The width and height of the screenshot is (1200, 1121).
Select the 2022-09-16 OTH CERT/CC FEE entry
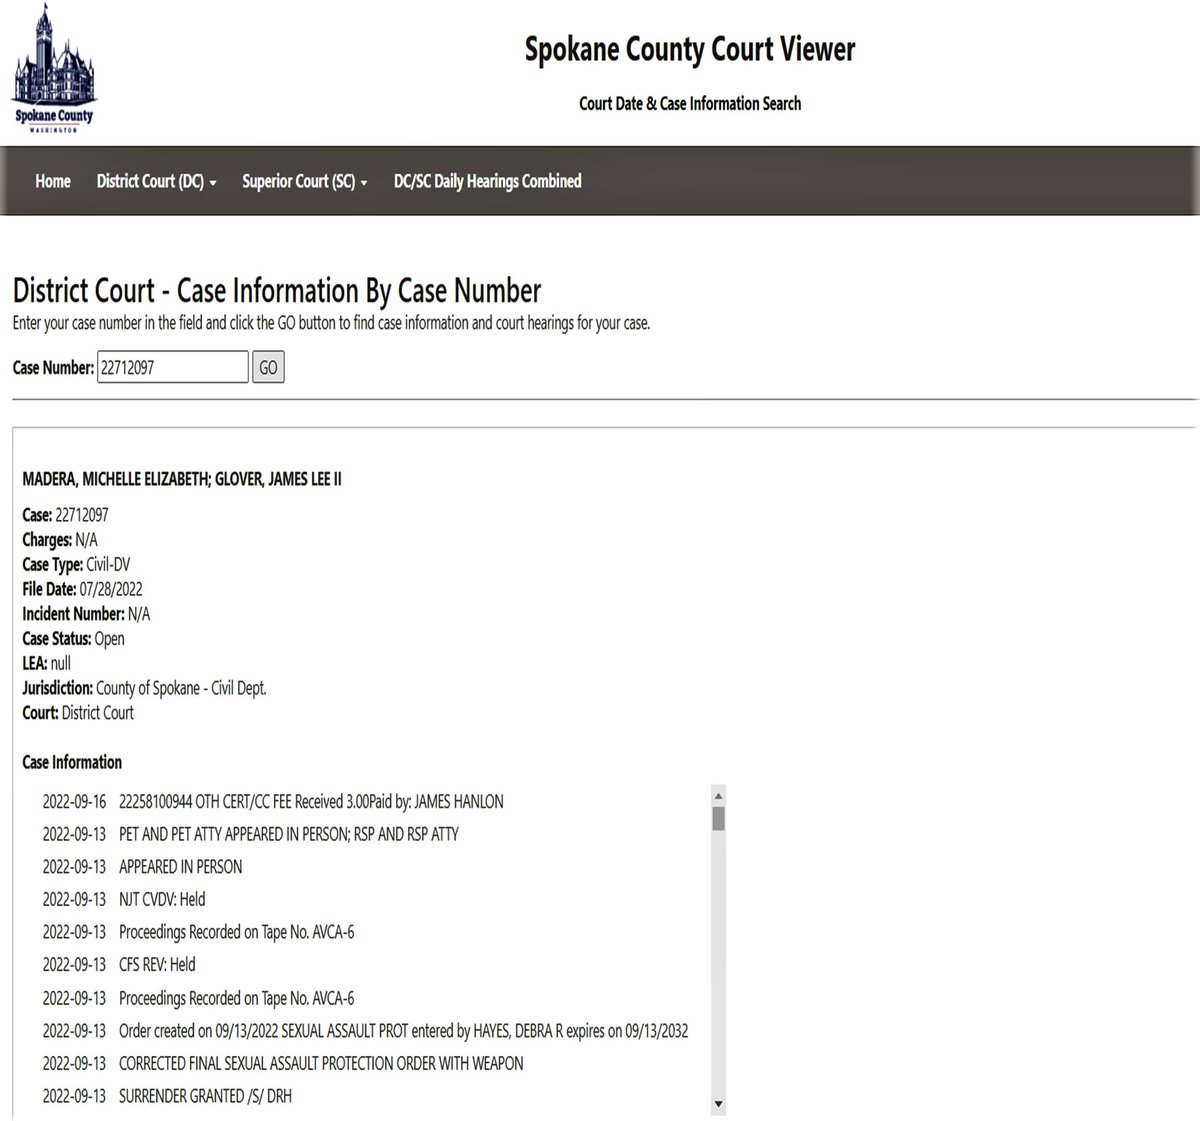click(x=273, y=802)
